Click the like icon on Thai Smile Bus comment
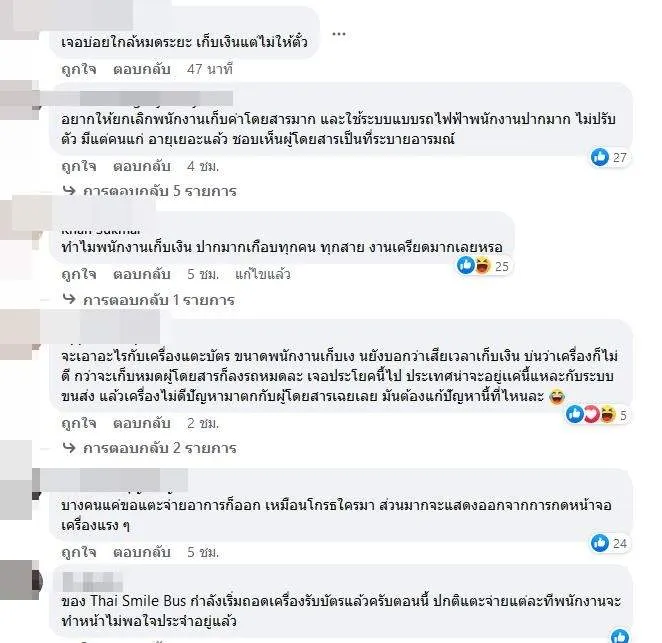 pos(620,636)
